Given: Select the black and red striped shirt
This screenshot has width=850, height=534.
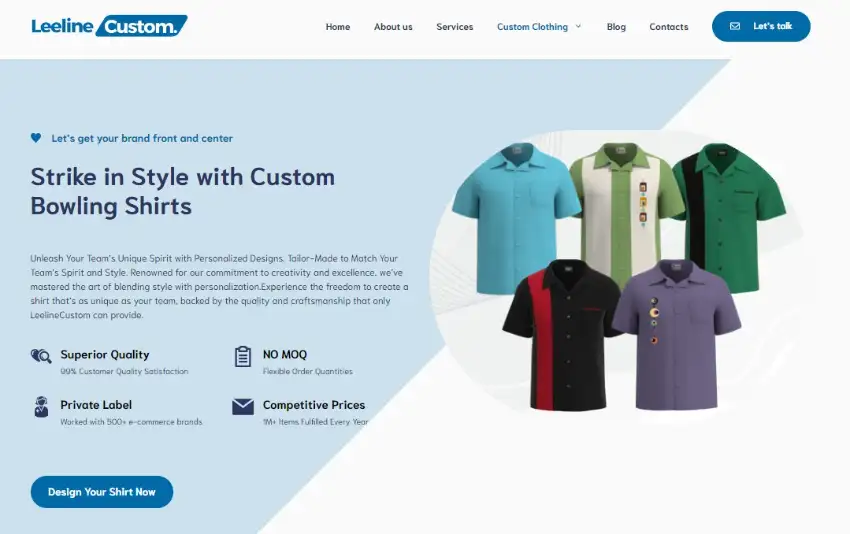Looking at the screenshot, I should [x=561, y=335].
